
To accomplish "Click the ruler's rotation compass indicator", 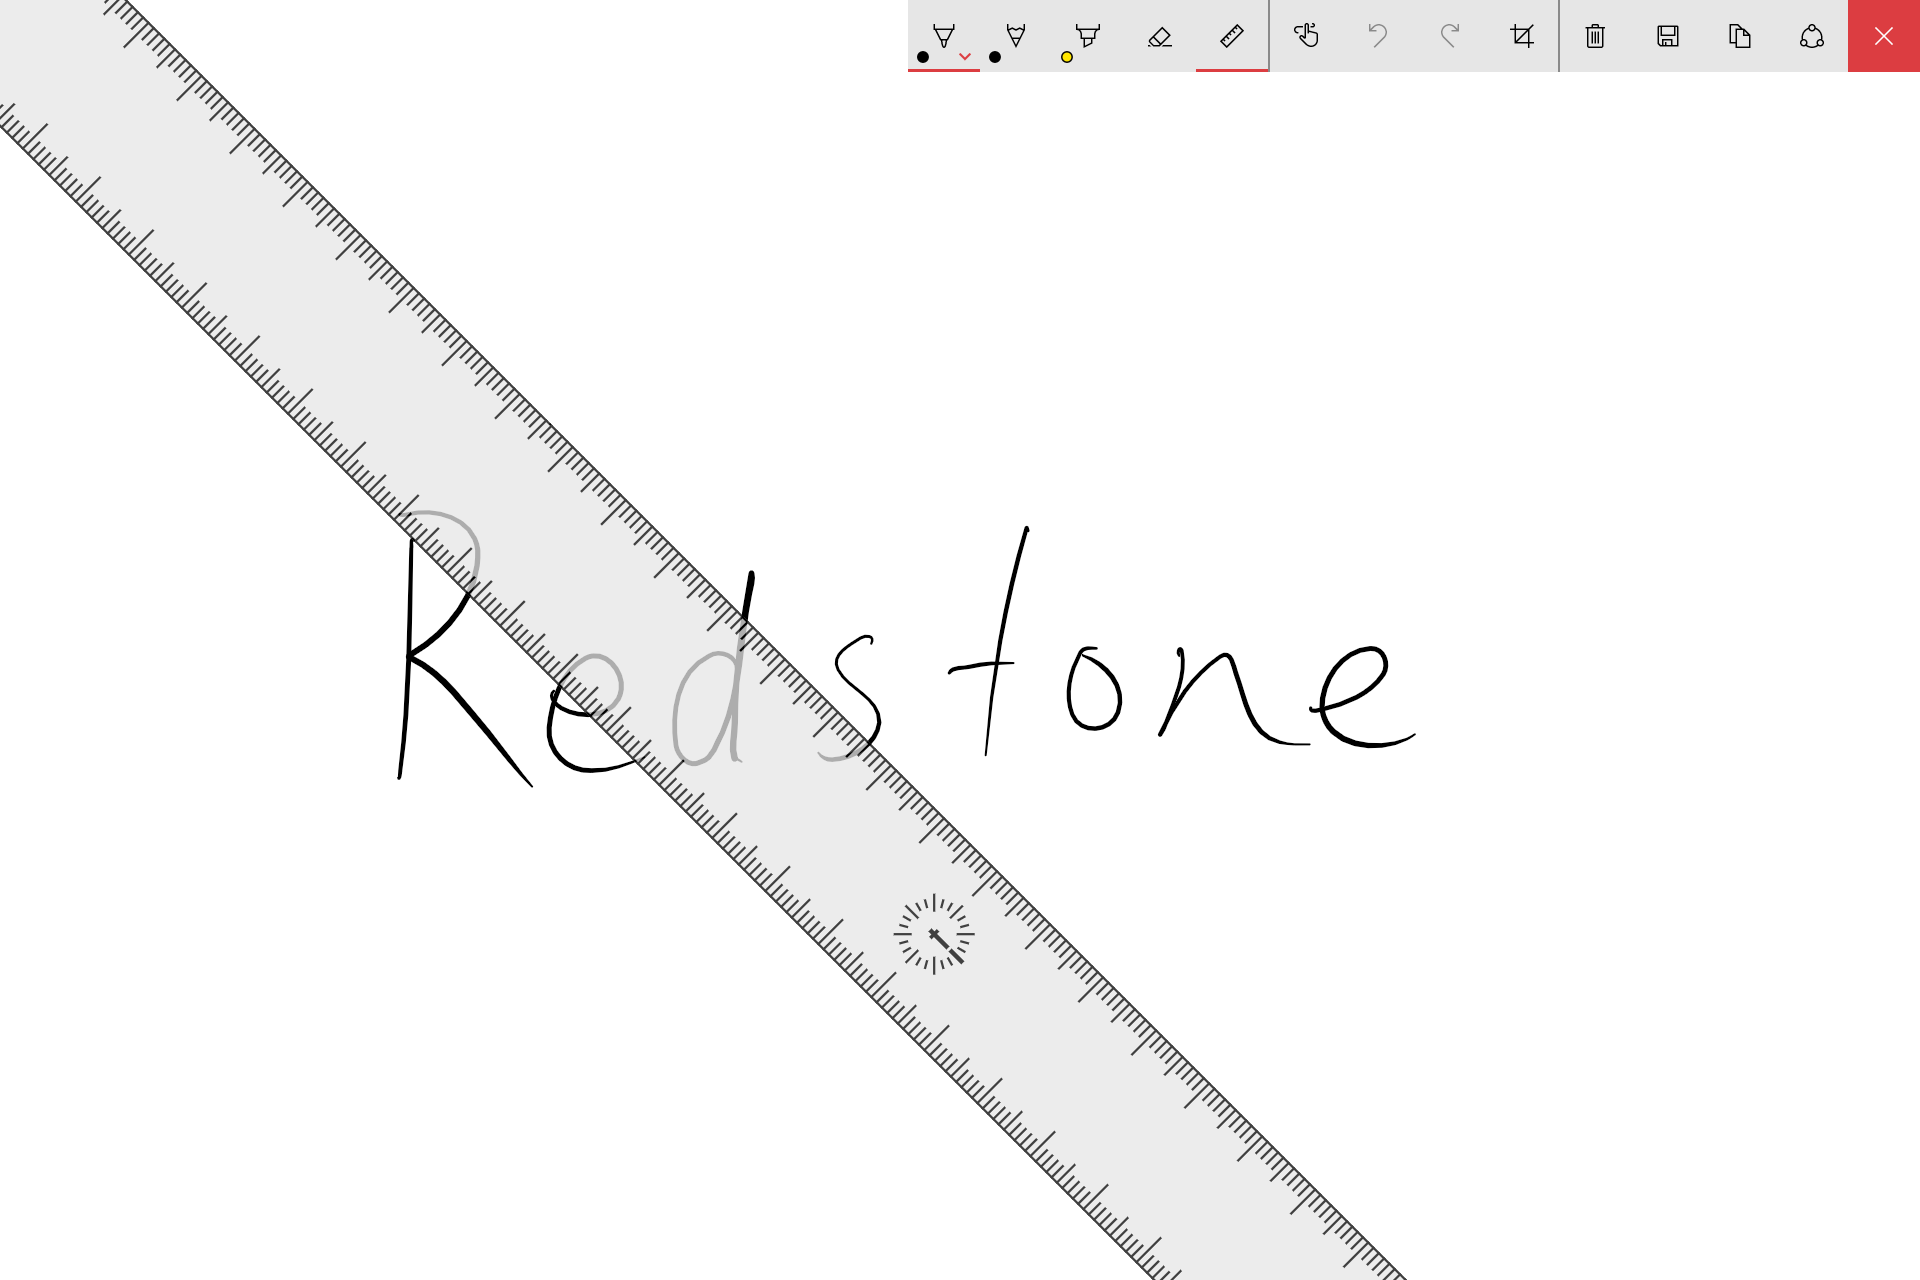I will tap(934, 934).
